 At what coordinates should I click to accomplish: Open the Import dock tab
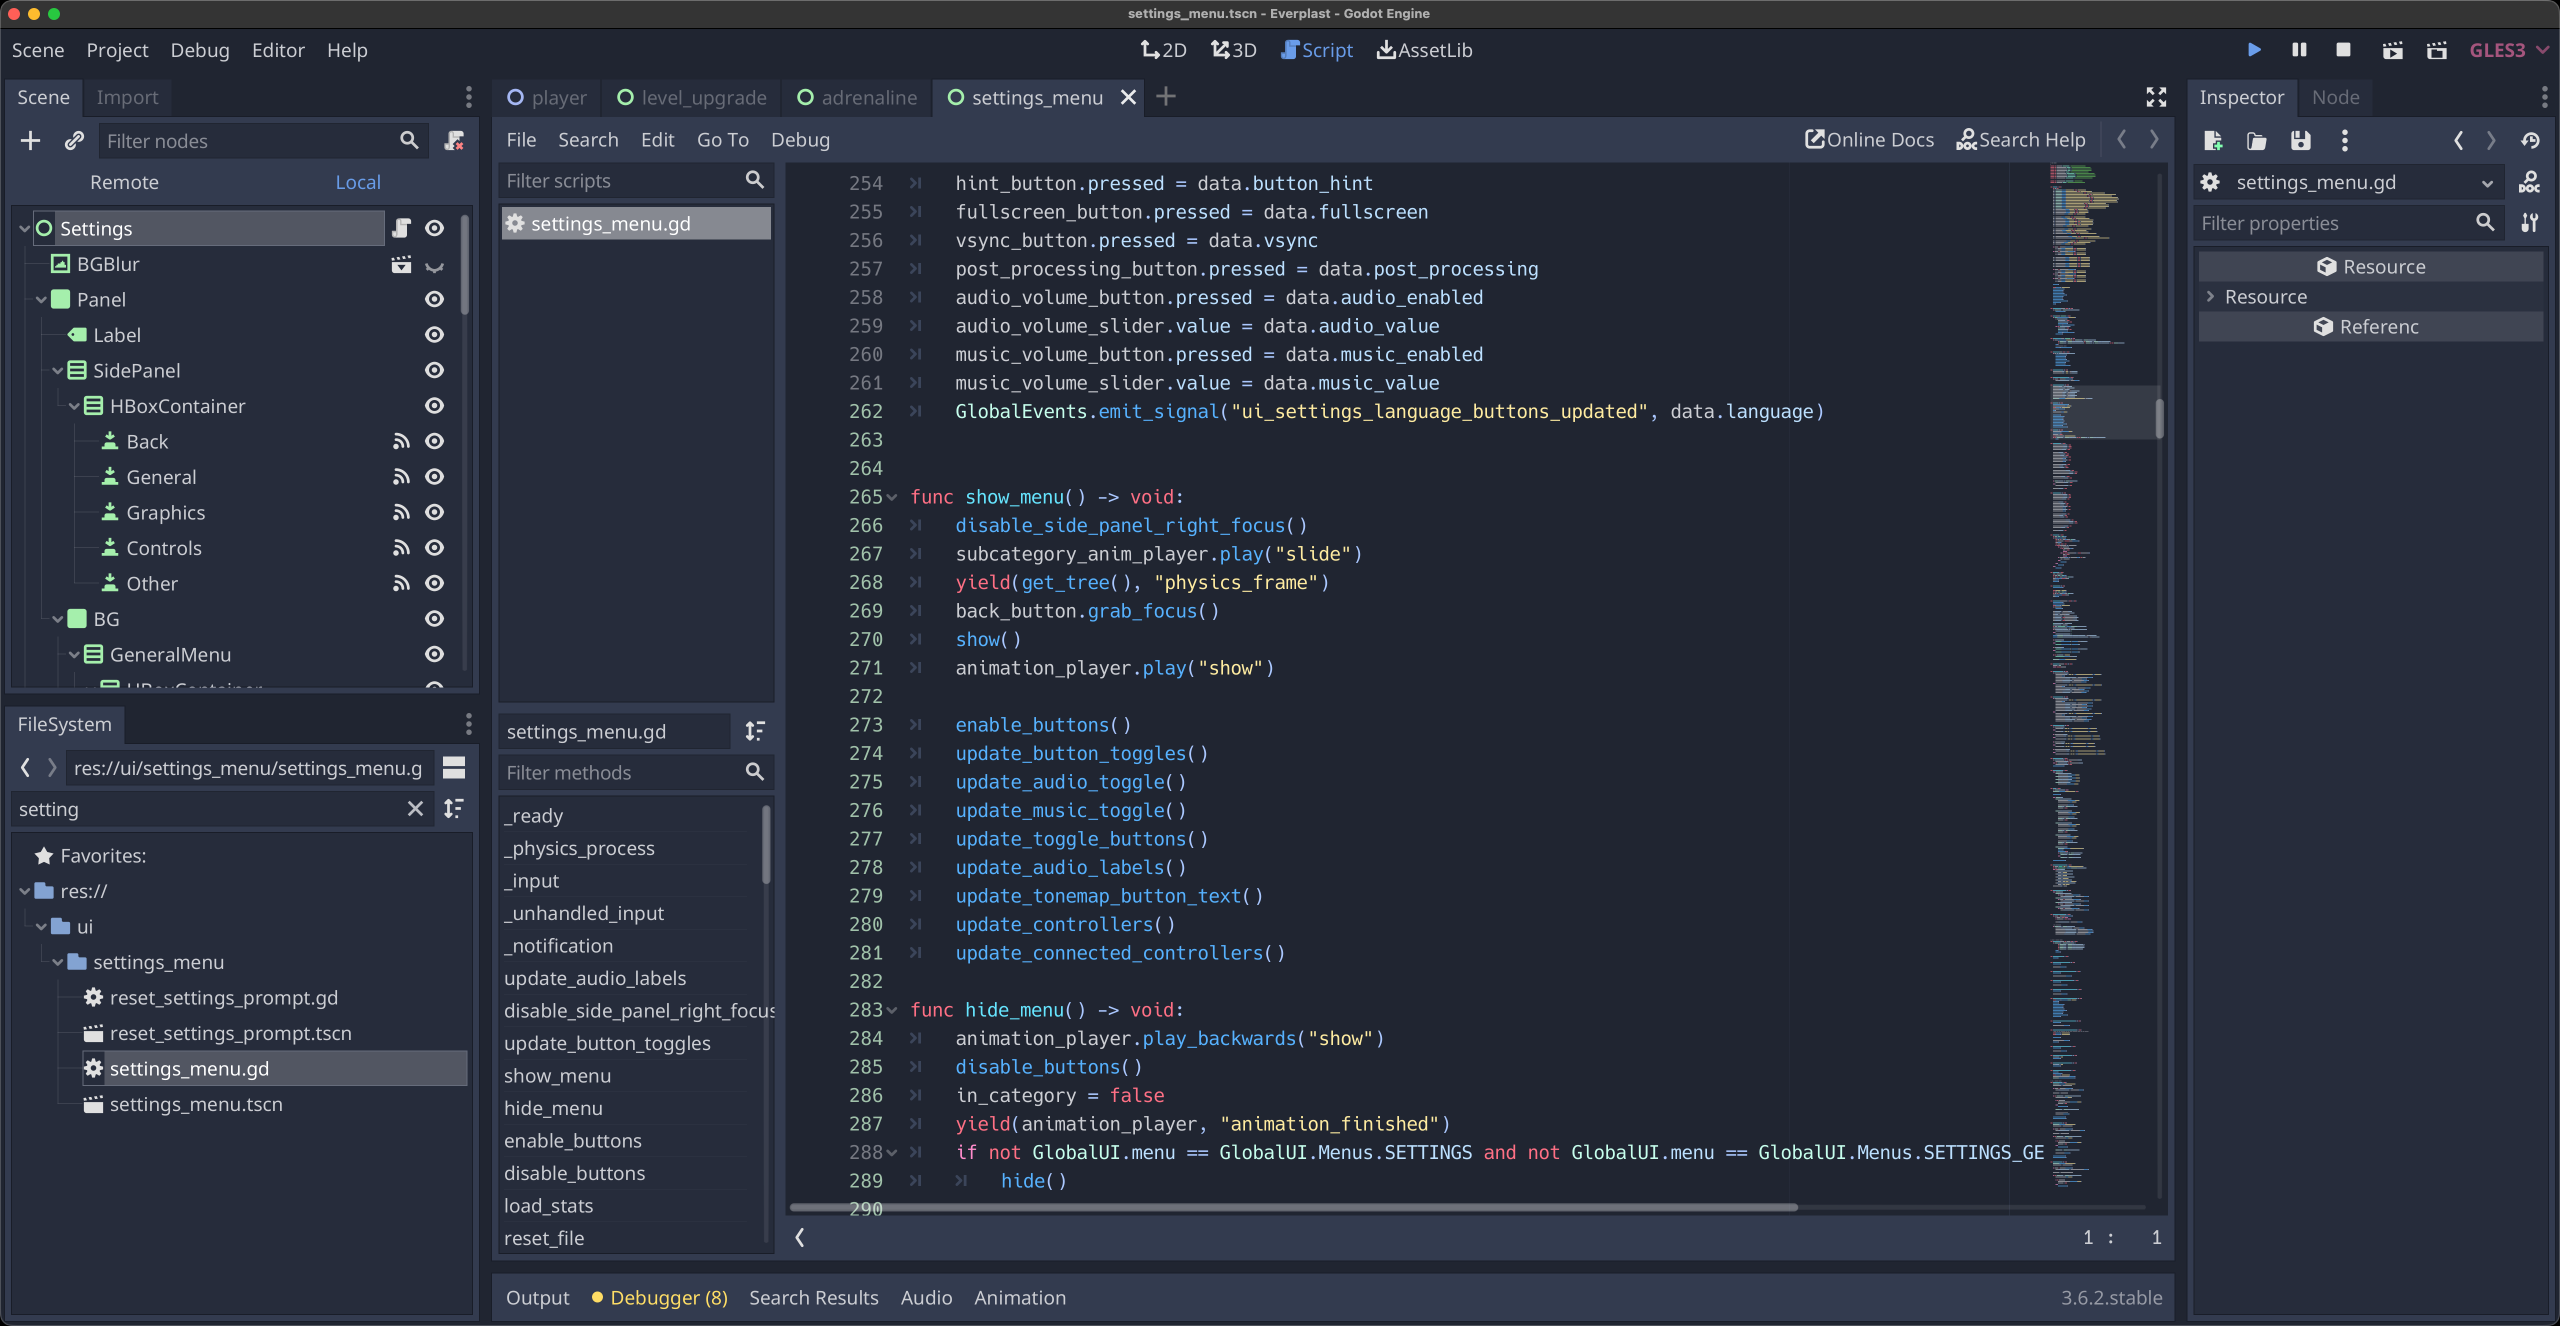(x=127, y=97)
